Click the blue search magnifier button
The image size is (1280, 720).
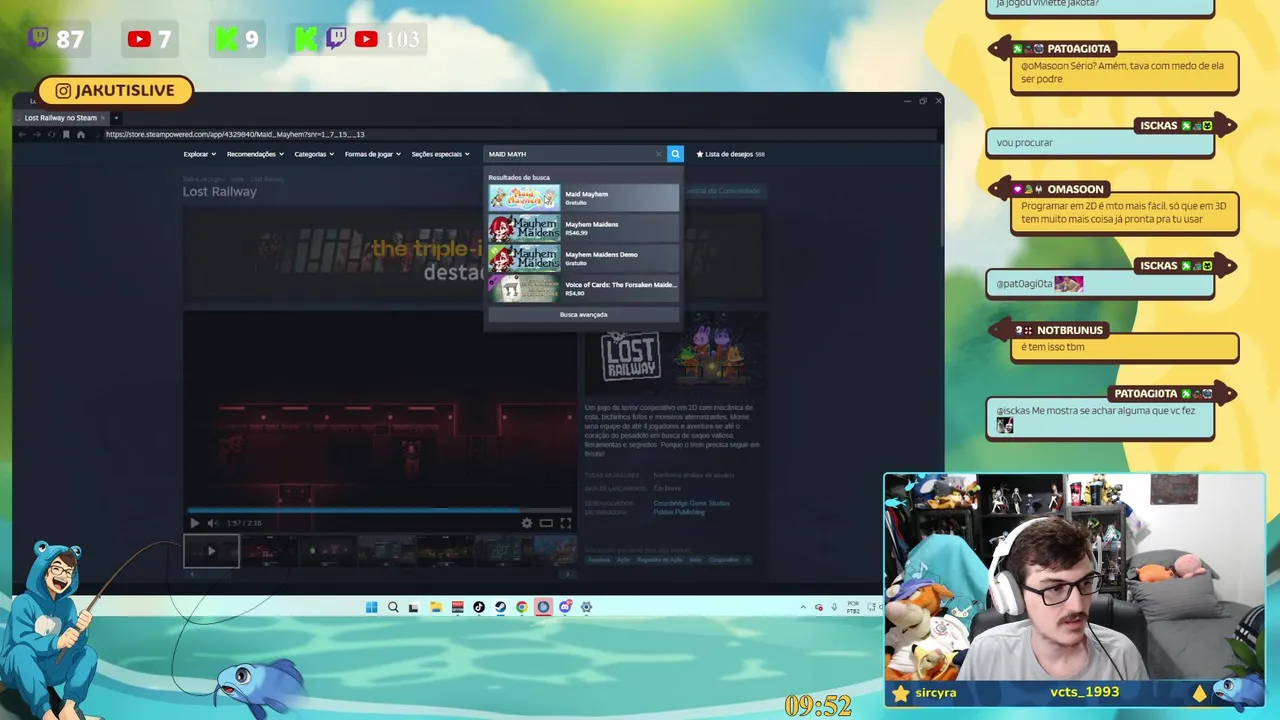(x=675, y=154)
